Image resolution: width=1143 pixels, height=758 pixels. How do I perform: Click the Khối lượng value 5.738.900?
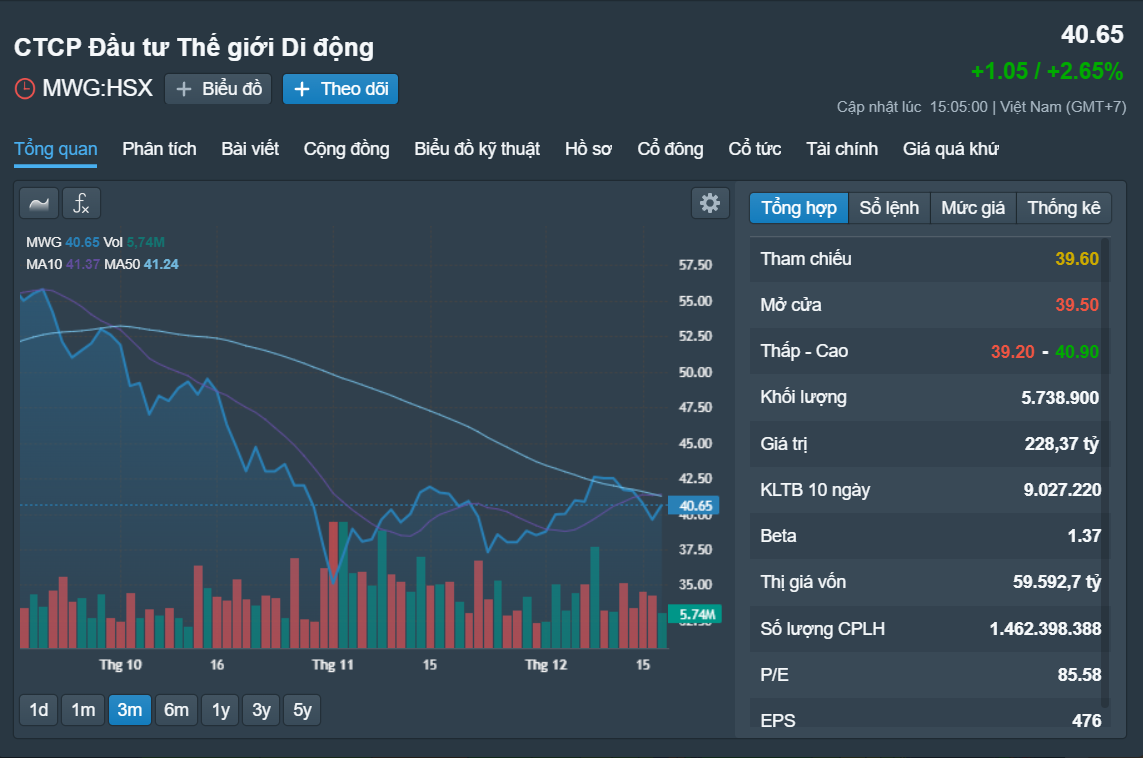pyautogui.click(x=1060, y=397)
